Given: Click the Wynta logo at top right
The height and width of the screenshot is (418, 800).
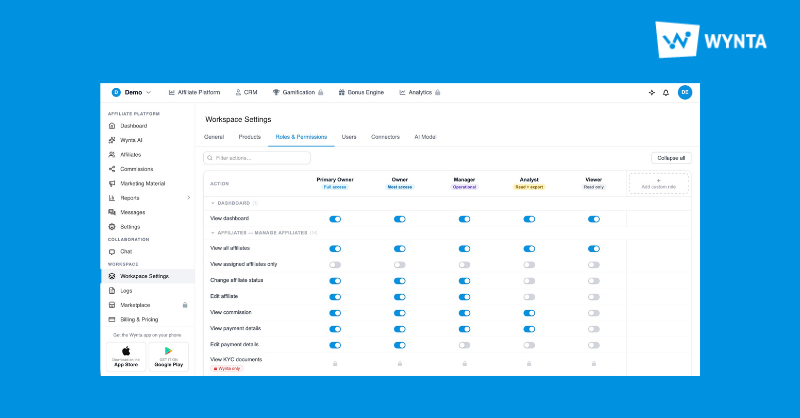Looking at the screenshot, I should (711, 40).
